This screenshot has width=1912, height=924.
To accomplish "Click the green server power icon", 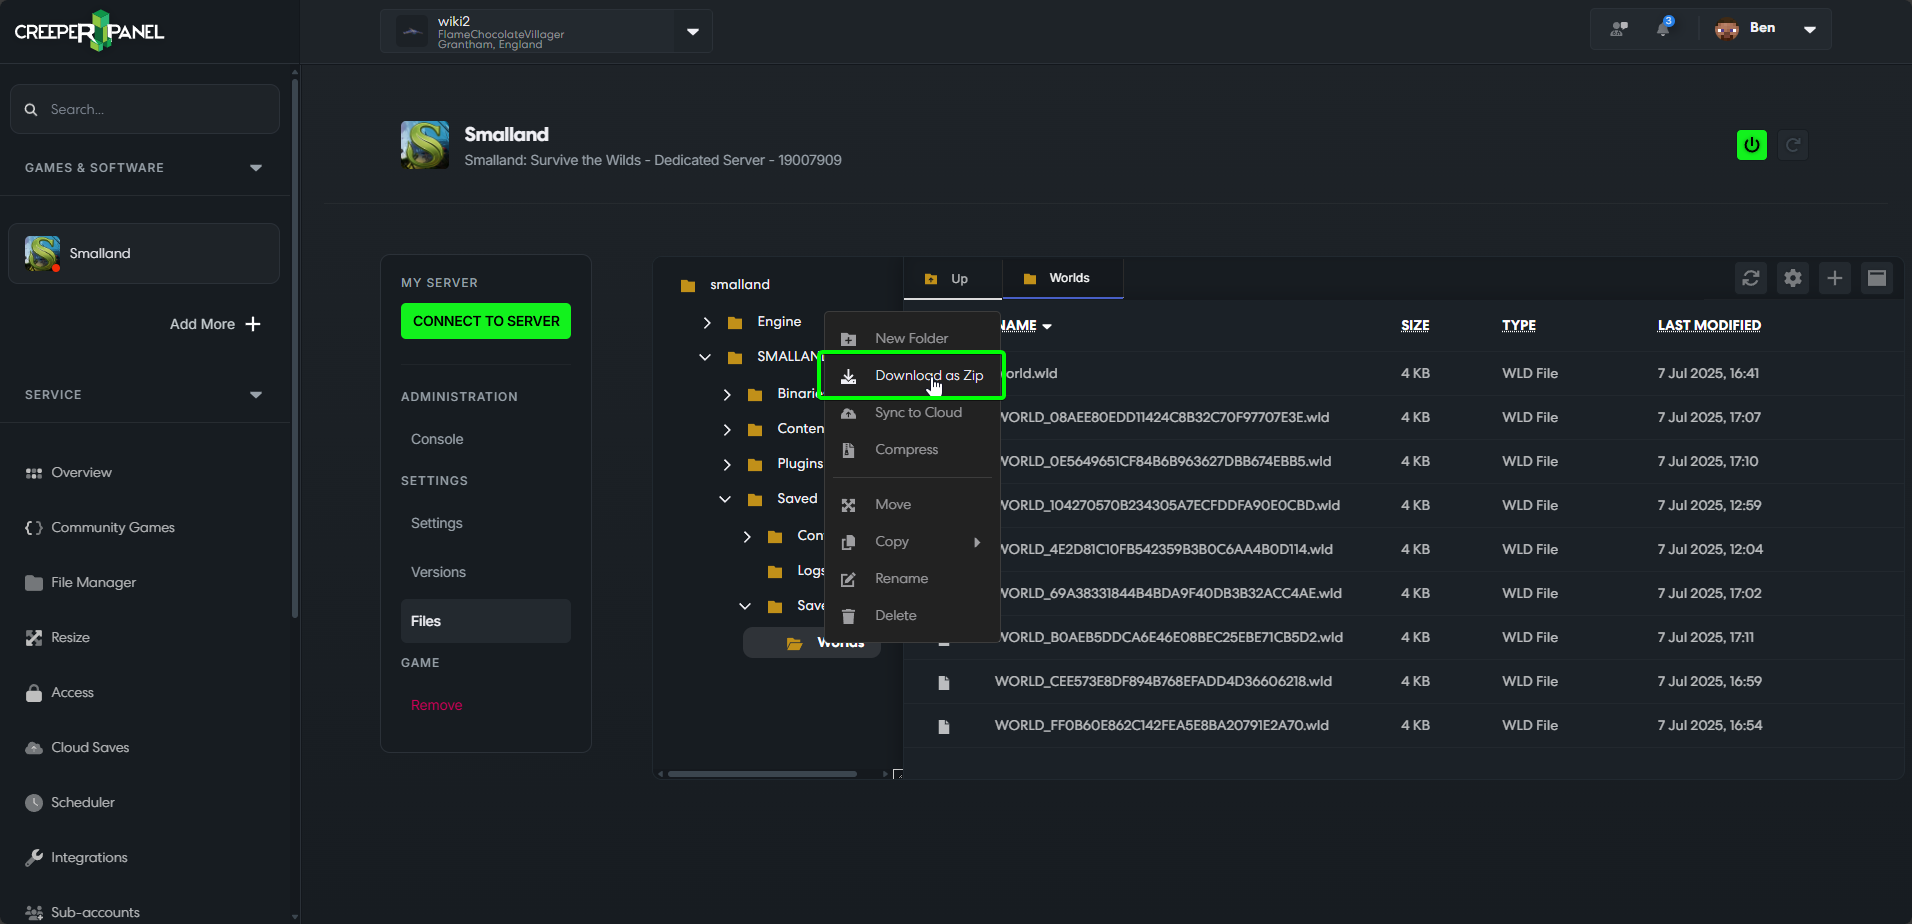I will pos(1751,145).
